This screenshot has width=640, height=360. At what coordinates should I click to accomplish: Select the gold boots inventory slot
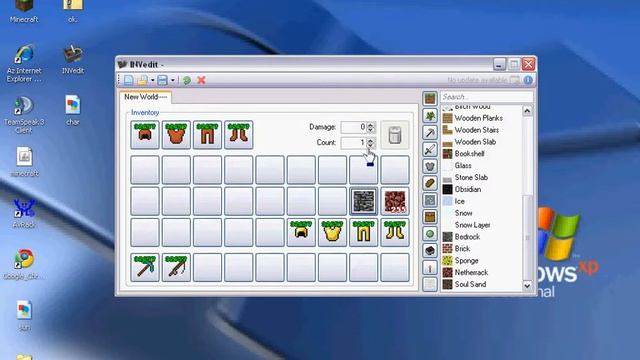click(x=395, y=232)
